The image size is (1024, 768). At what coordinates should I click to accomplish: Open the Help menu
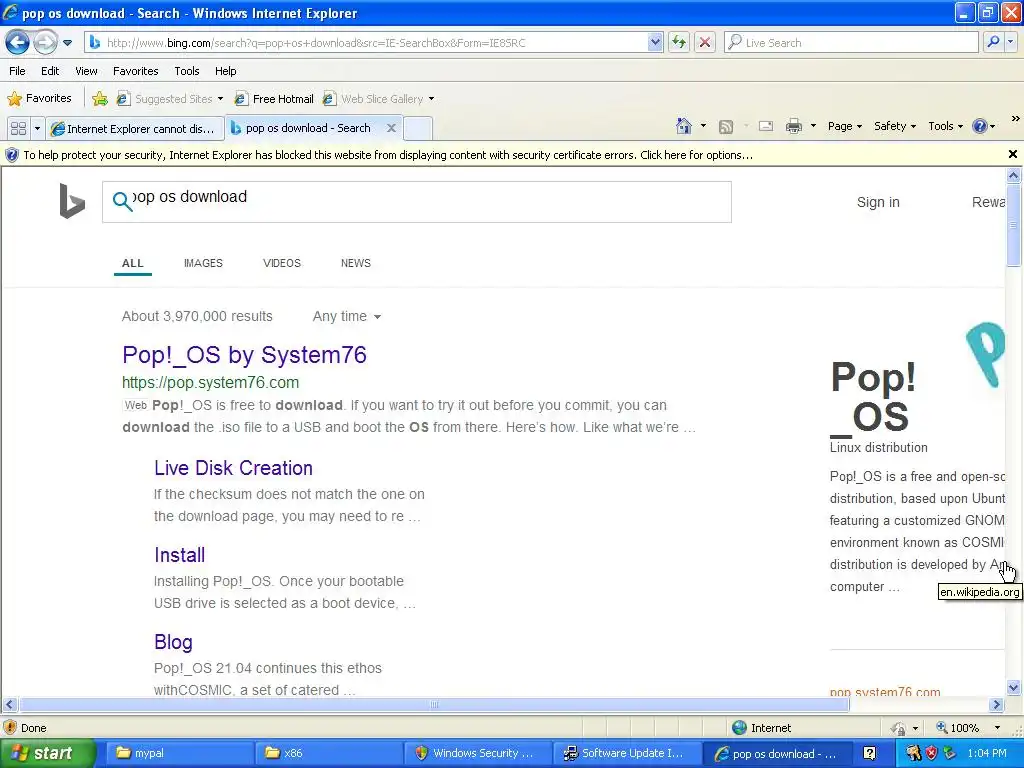click(x=225, y=71)
